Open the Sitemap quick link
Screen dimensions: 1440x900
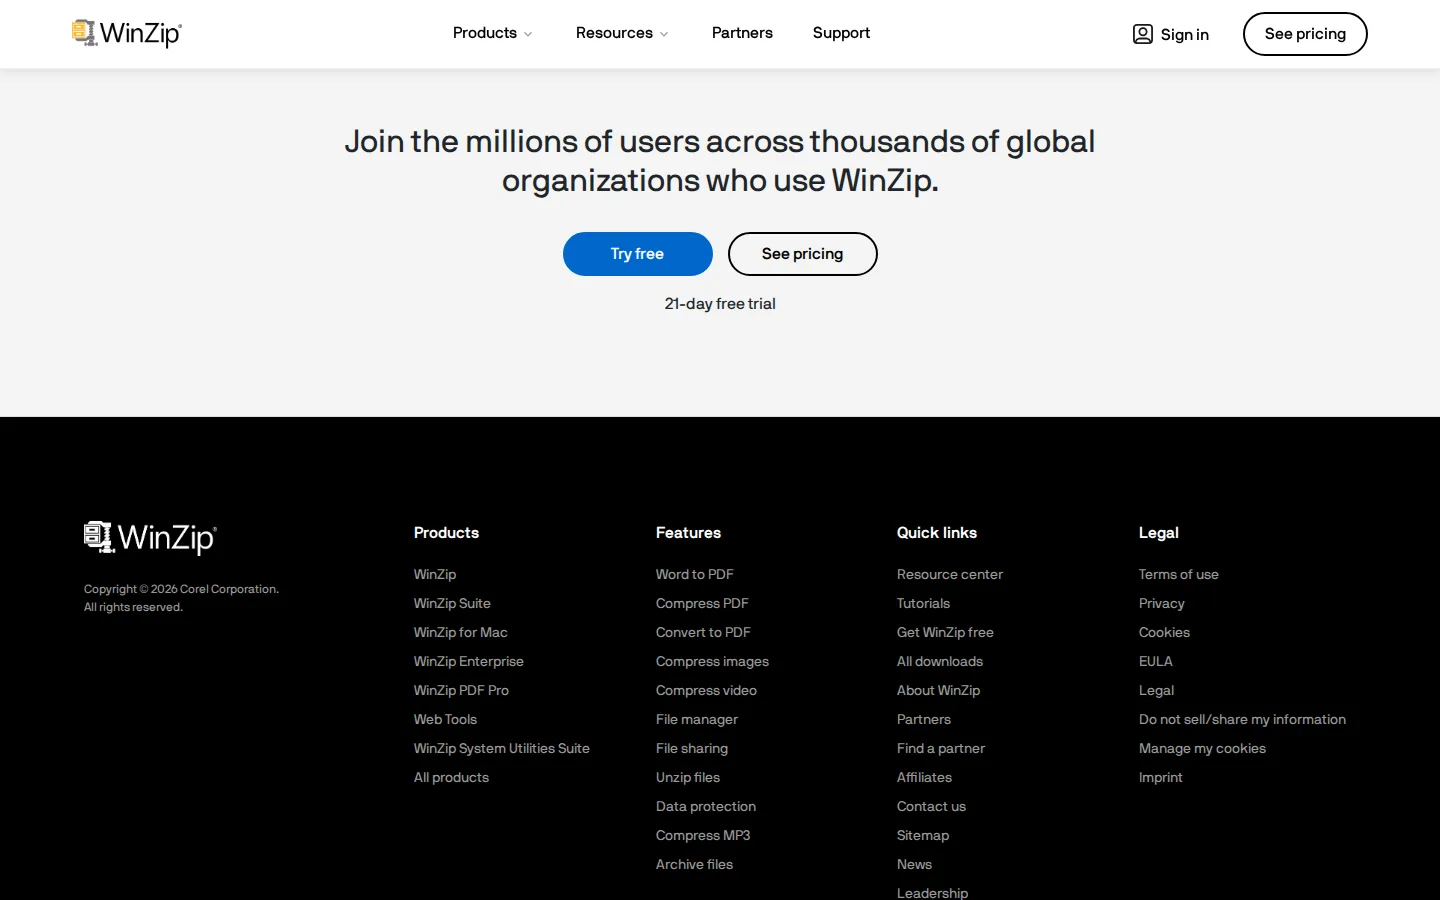click(x=923, y=835)
